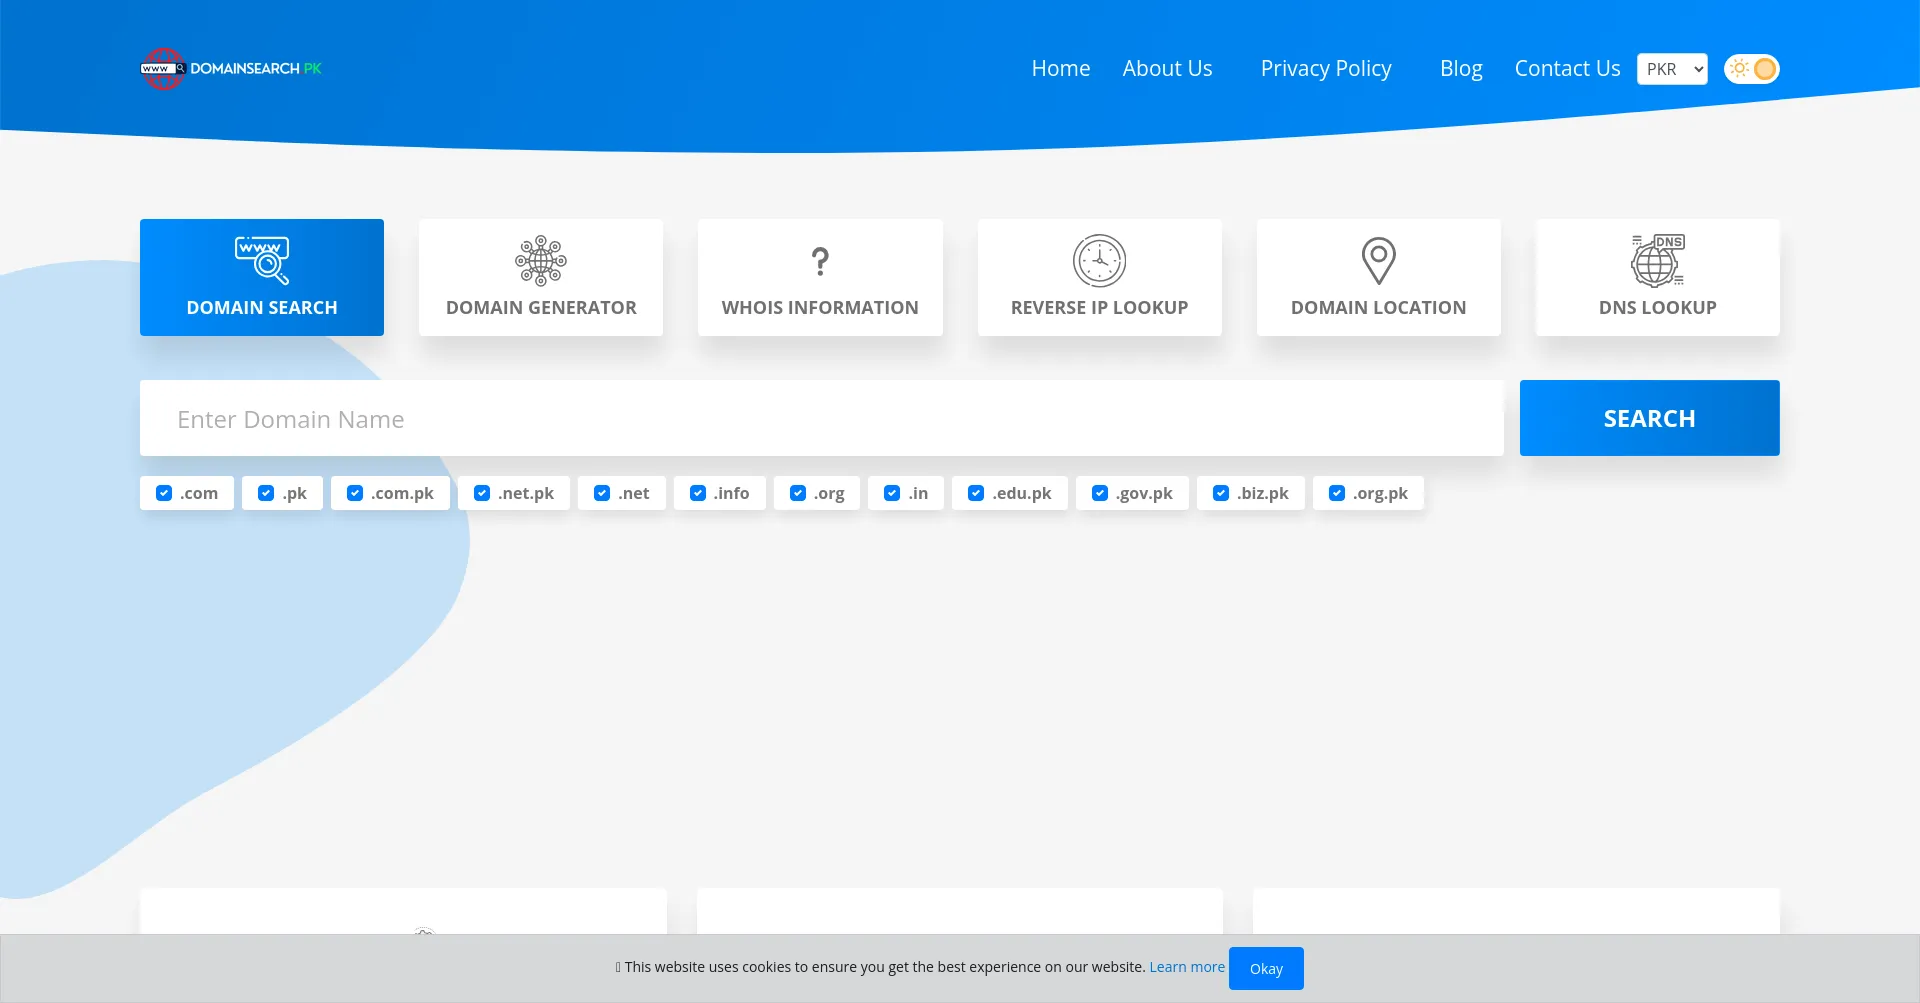Uncheck the .pk extension checkbox
The image size is (1920, 1003).
(x=266, y=493)
